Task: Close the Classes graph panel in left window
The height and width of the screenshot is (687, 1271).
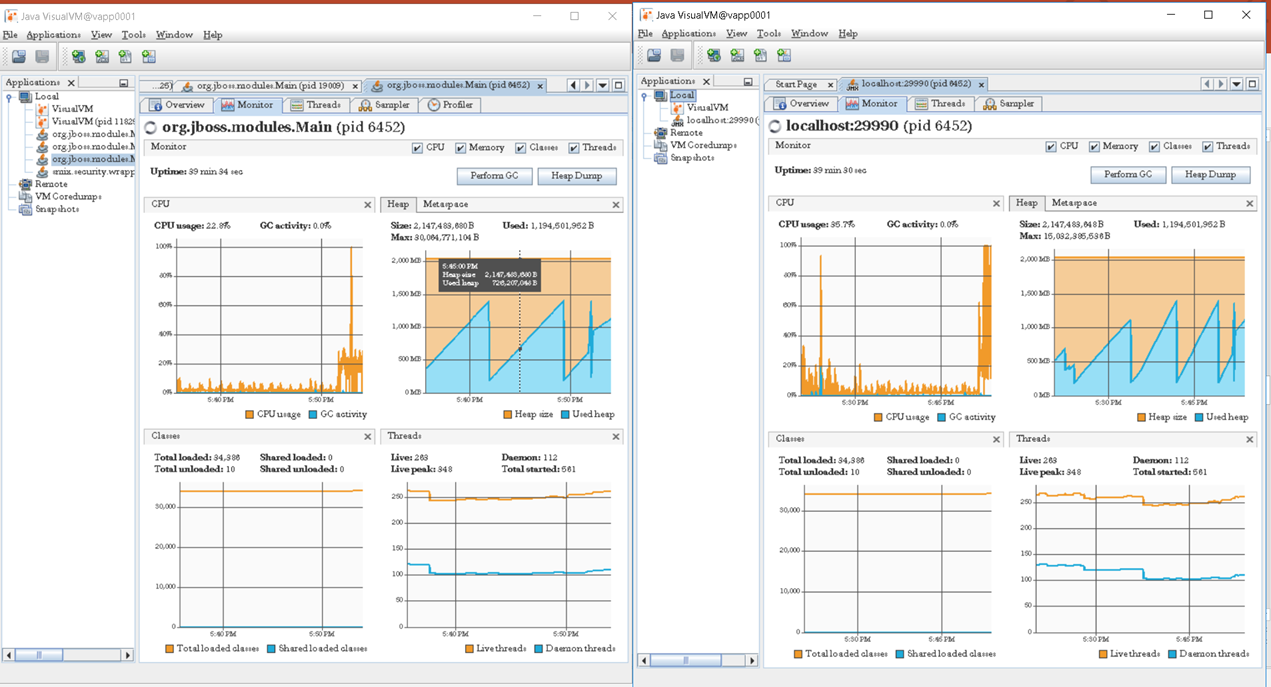Action: 368,437
